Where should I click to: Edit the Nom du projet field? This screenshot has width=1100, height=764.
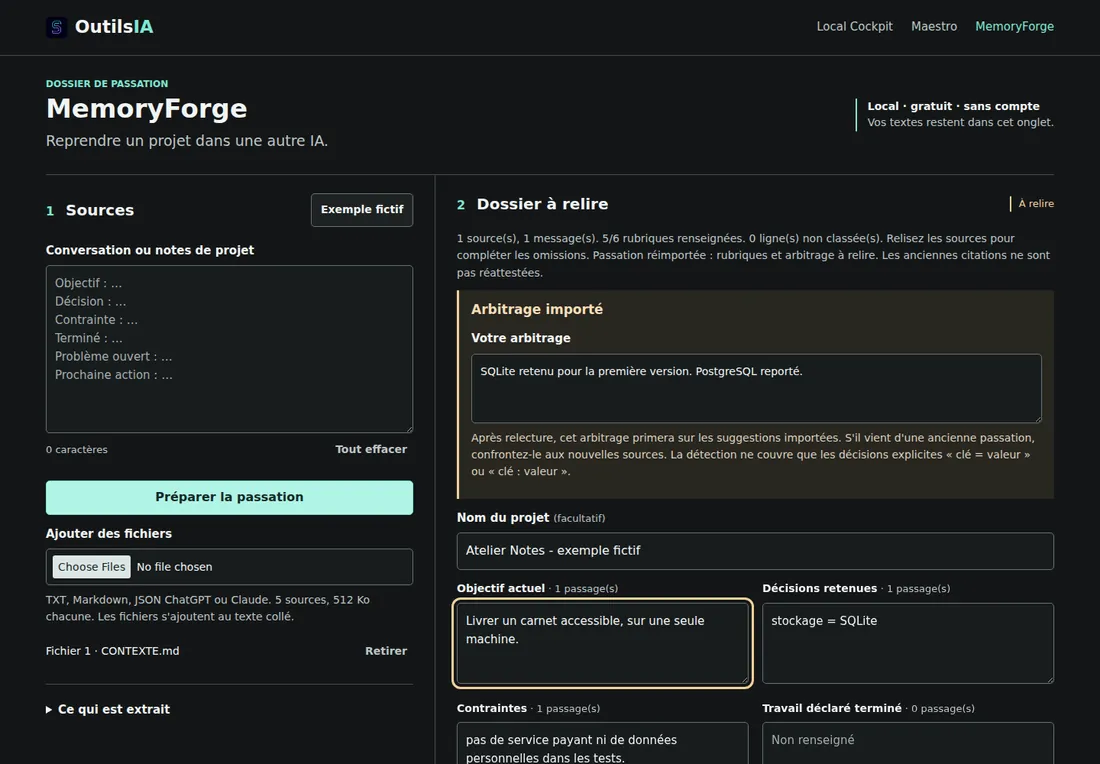[x=755, y=551]
